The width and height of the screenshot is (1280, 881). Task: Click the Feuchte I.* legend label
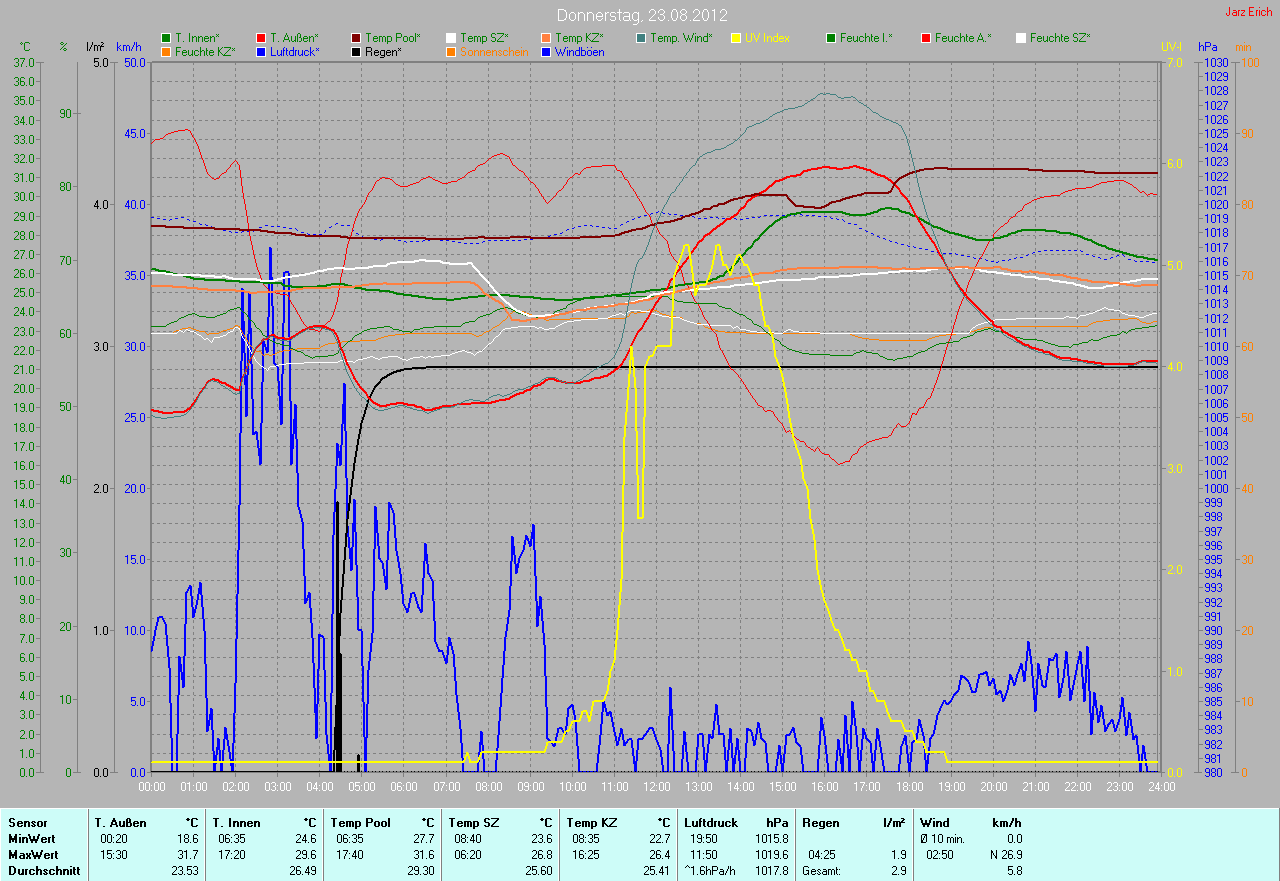pyautogui.click(x=866, y=38)
